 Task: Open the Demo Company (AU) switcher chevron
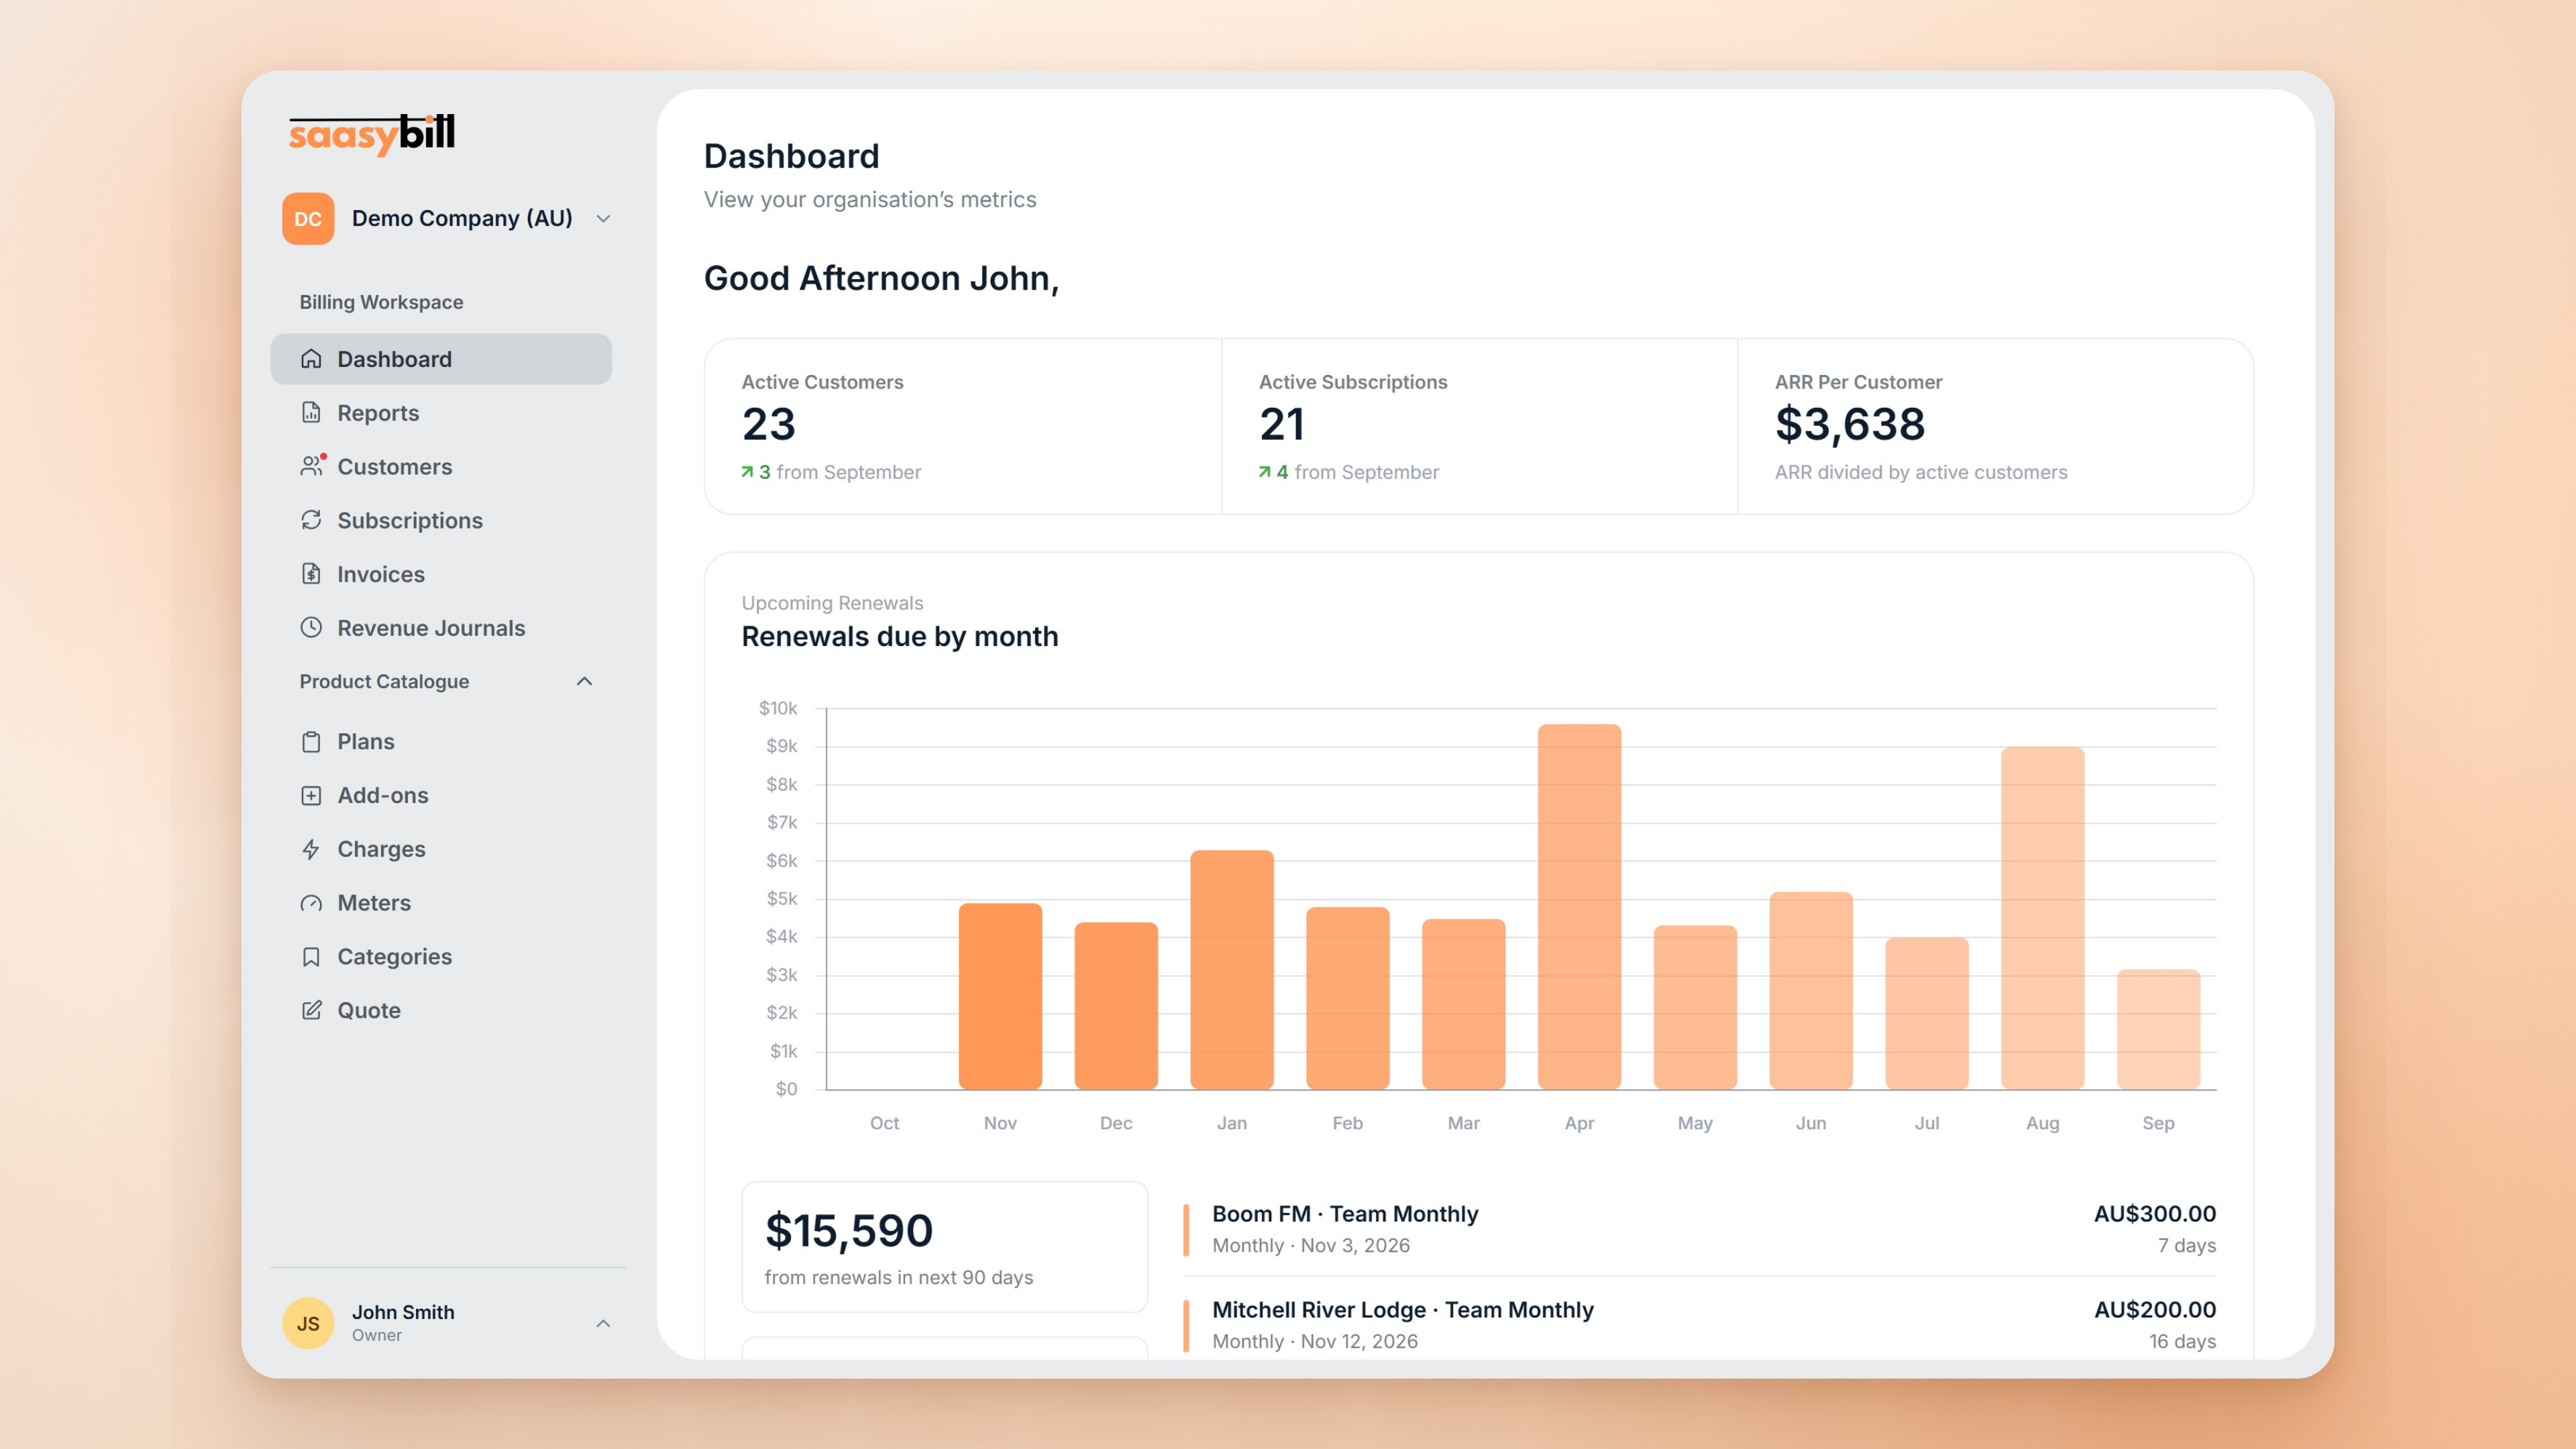click(x=603, y=219)
